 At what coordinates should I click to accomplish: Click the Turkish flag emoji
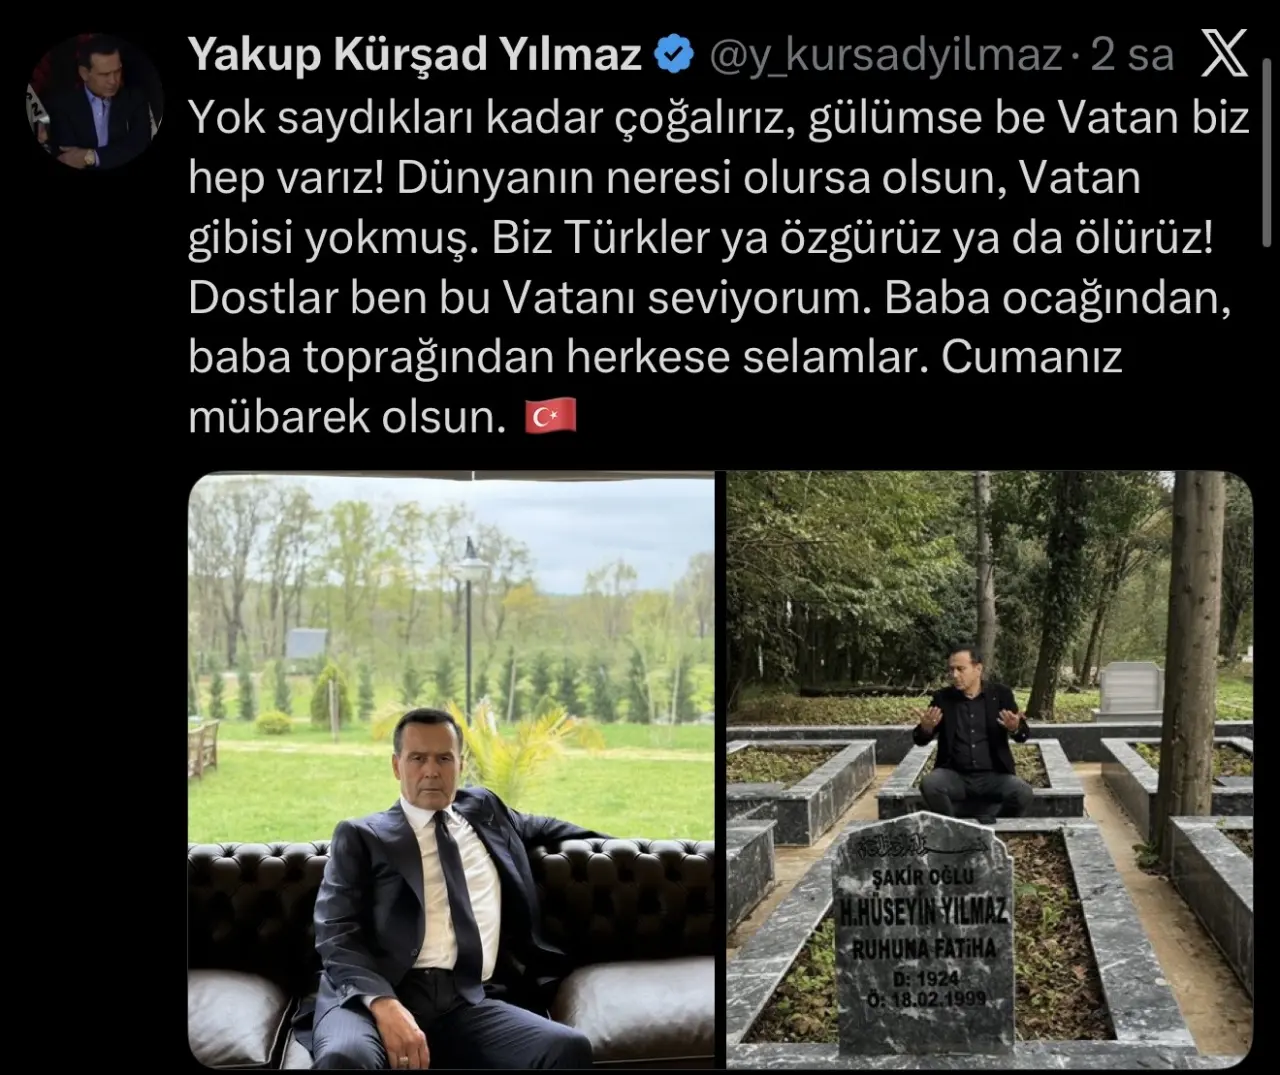point(551,416)
